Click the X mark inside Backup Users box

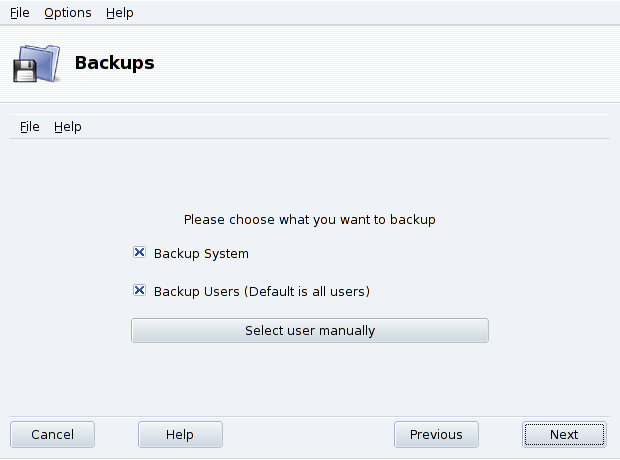pyautogui.click(x=140, y=291)
